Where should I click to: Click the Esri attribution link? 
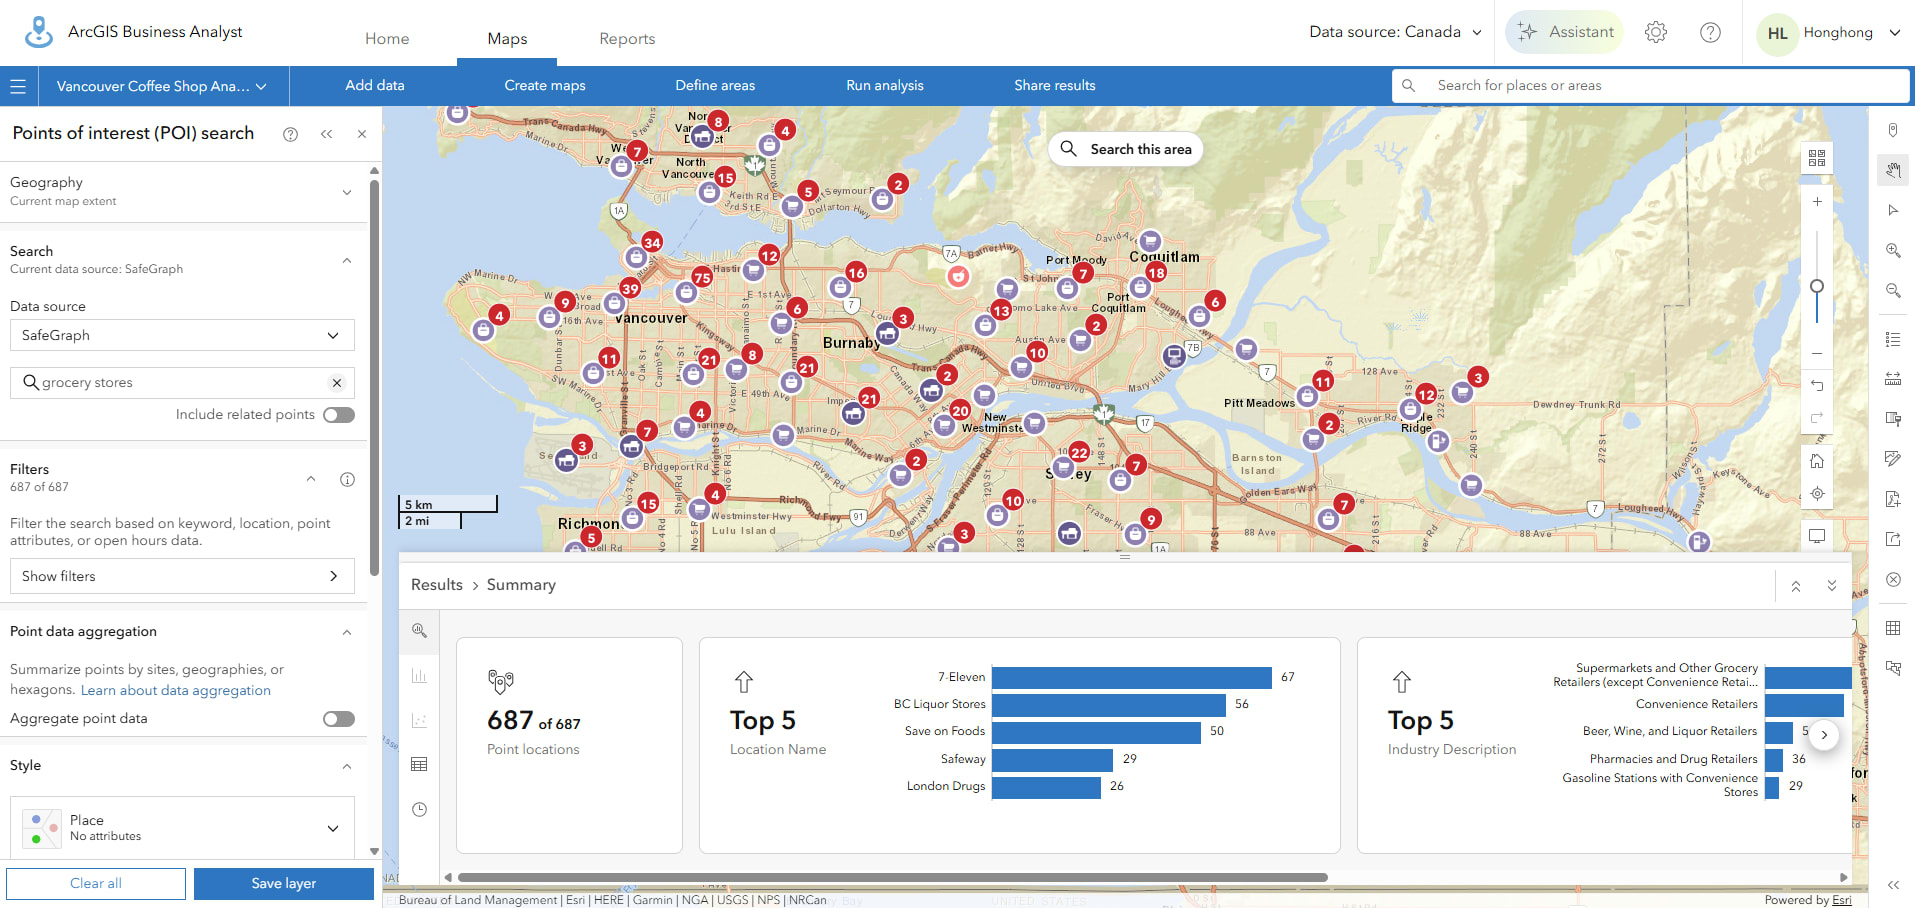click(1842, 900)
